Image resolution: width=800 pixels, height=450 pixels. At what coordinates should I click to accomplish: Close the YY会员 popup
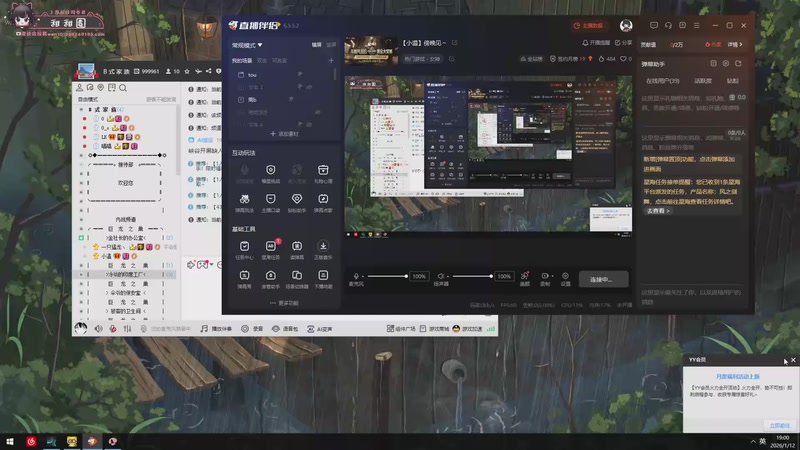pos(793,360)
